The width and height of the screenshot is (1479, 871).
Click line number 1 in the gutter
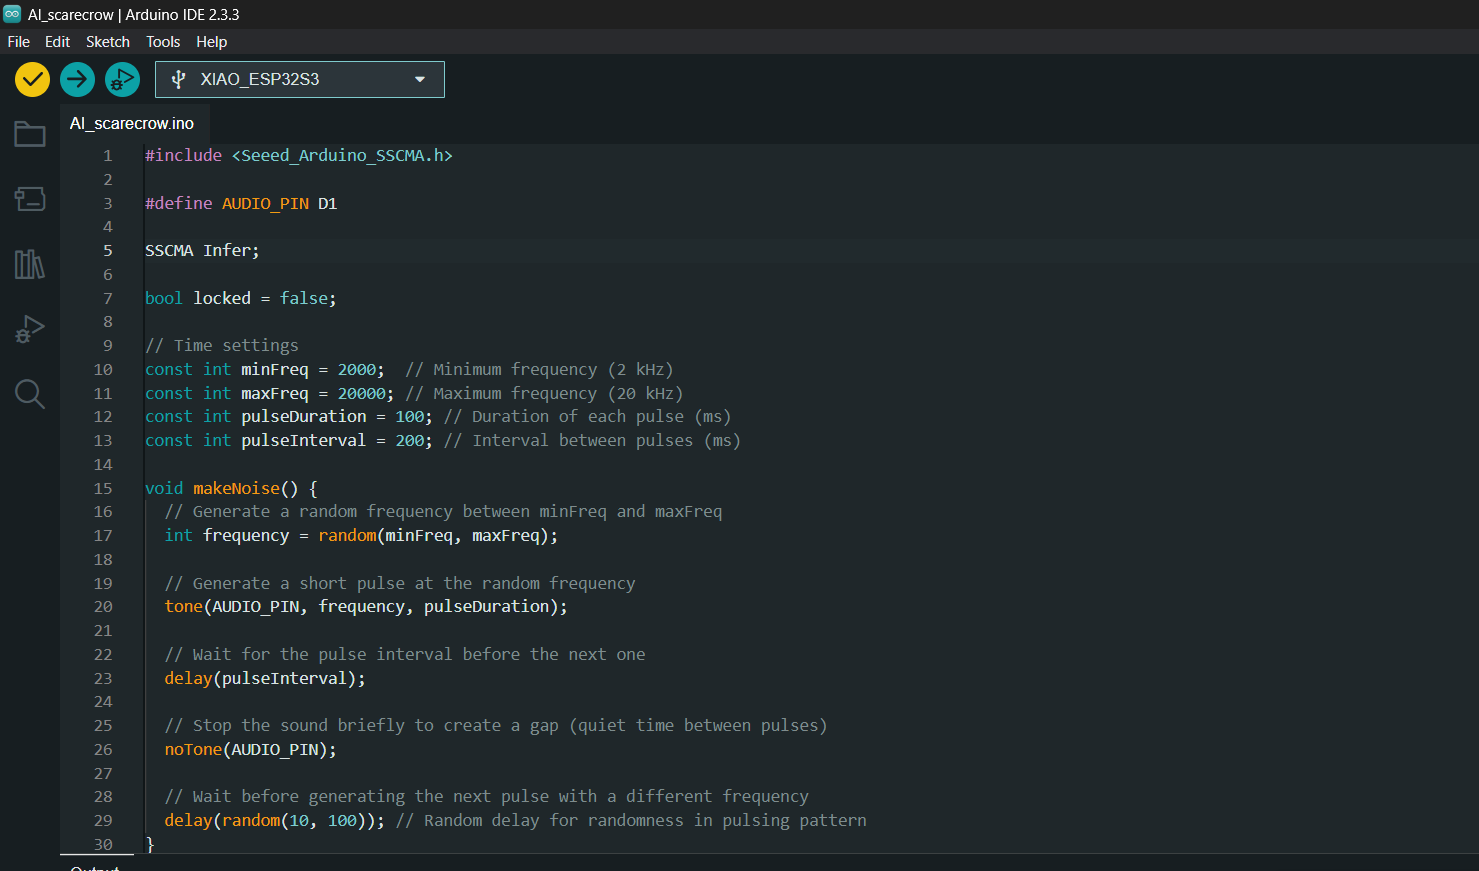pos(108,156)
